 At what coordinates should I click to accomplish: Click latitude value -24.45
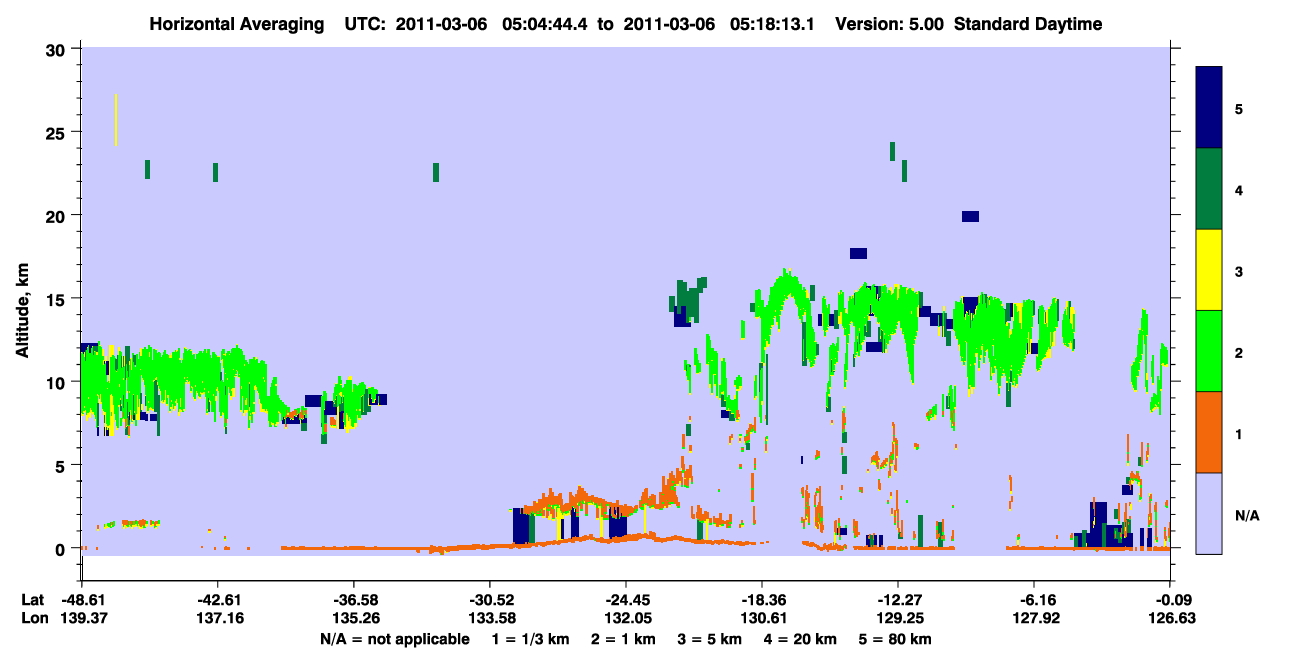point(626,600)
